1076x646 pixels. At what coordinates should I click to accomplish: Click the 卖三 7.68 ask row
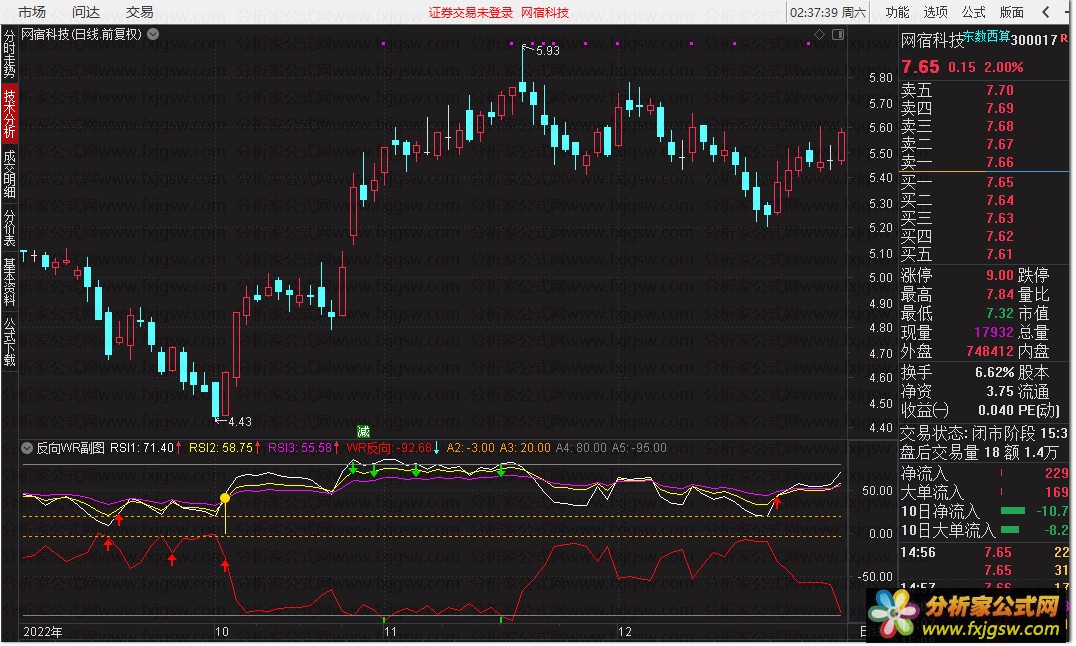984,126
